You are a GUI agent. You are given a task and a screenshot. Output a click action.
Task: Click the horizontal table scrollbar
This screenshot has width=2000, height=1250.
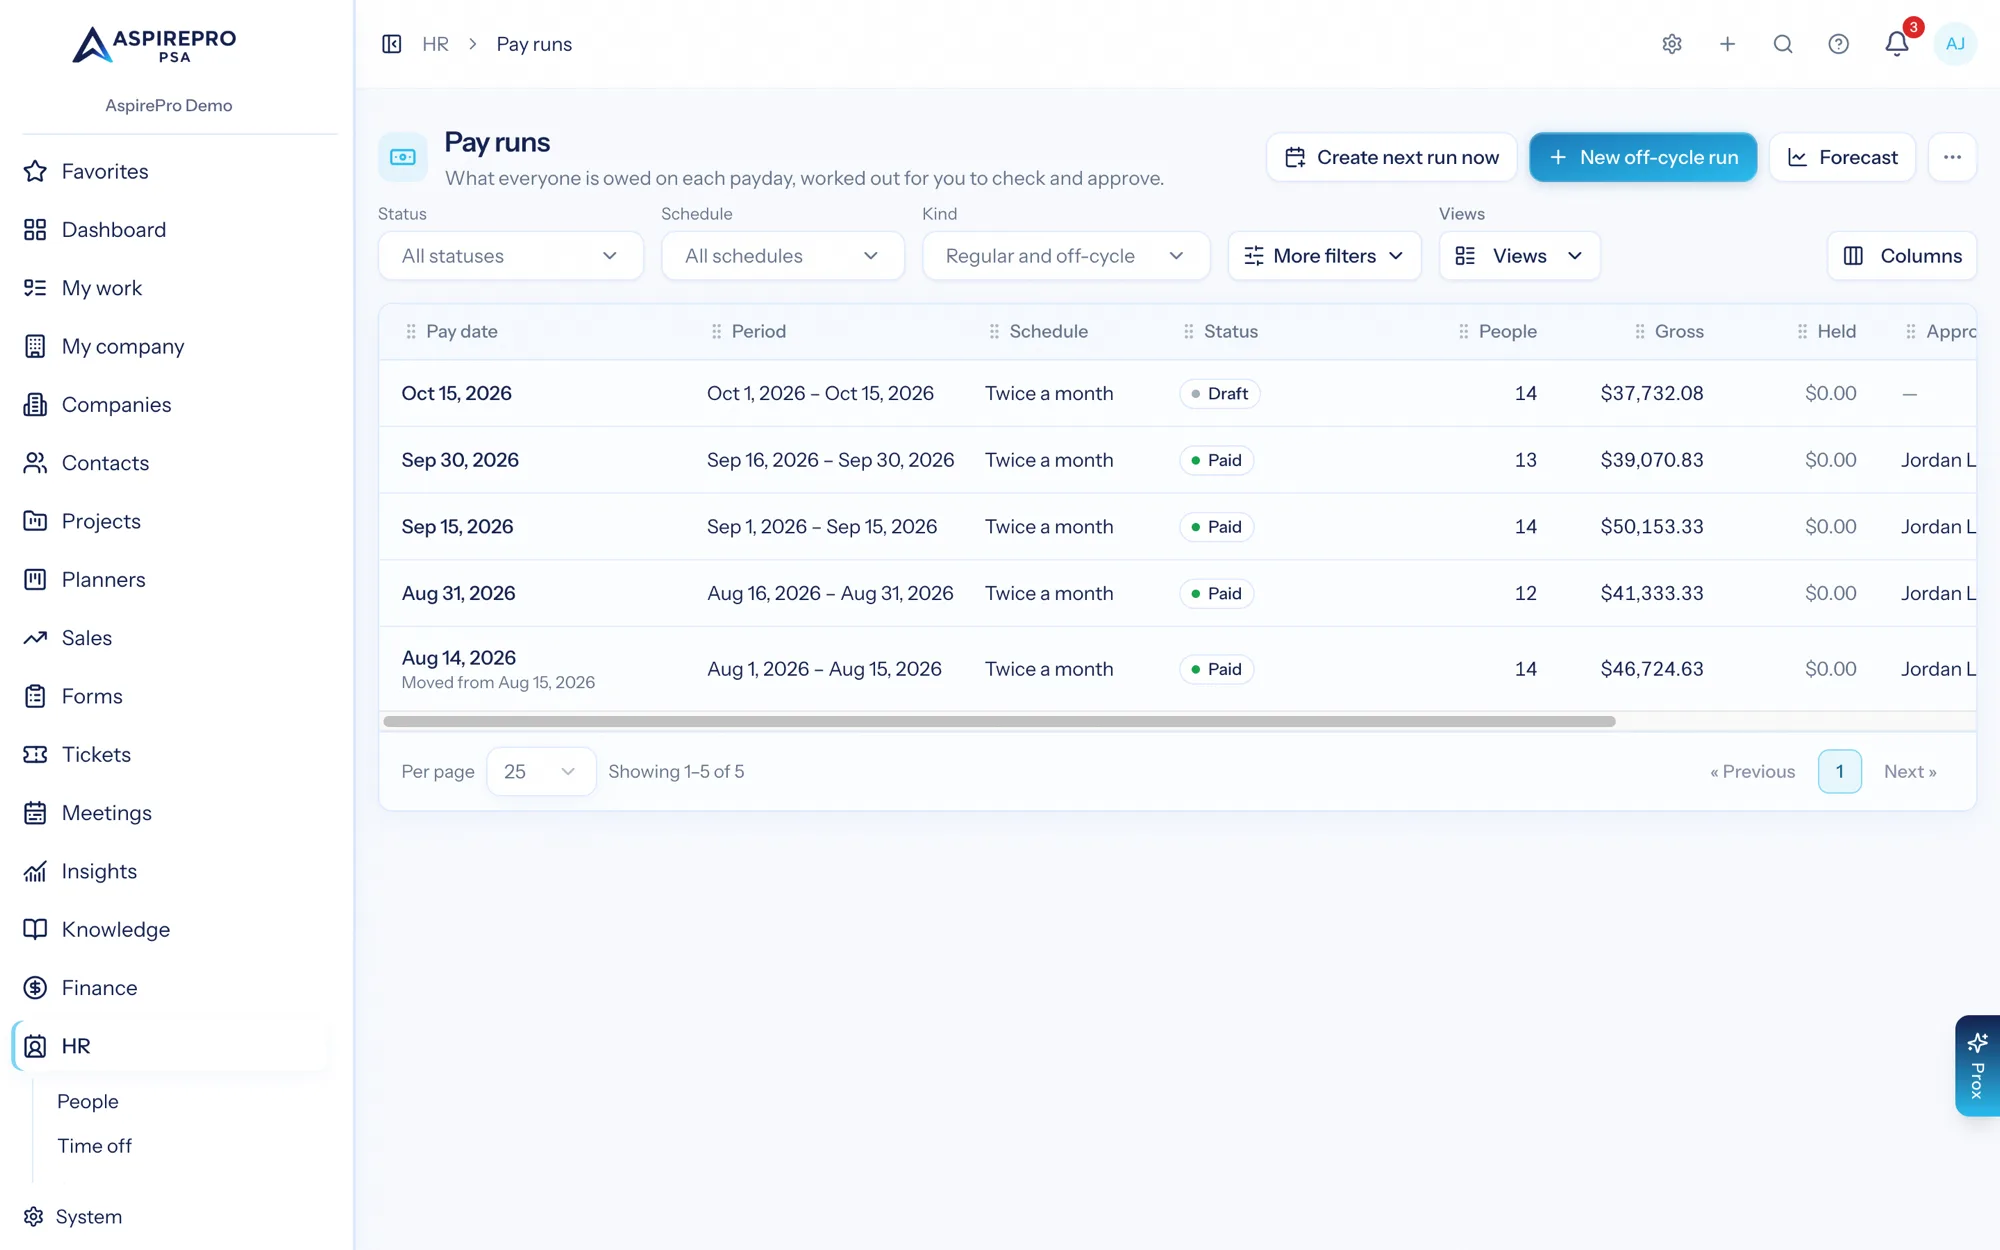click(x=999, y=721)
